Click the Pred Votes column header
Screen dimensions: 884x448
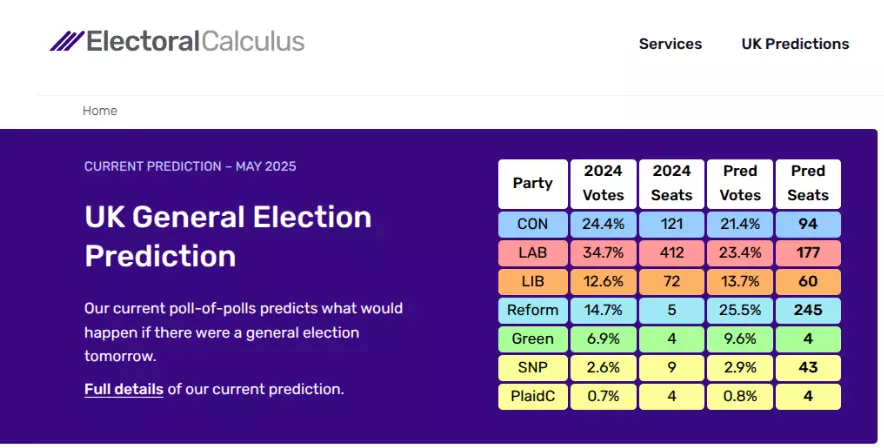tap(740, 184)
